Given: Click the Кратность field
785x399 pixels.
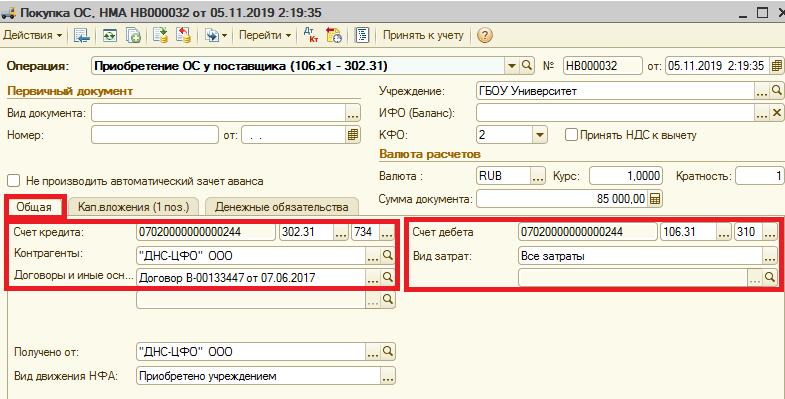Looking at the screenshot, I should (x=759, y=176).
